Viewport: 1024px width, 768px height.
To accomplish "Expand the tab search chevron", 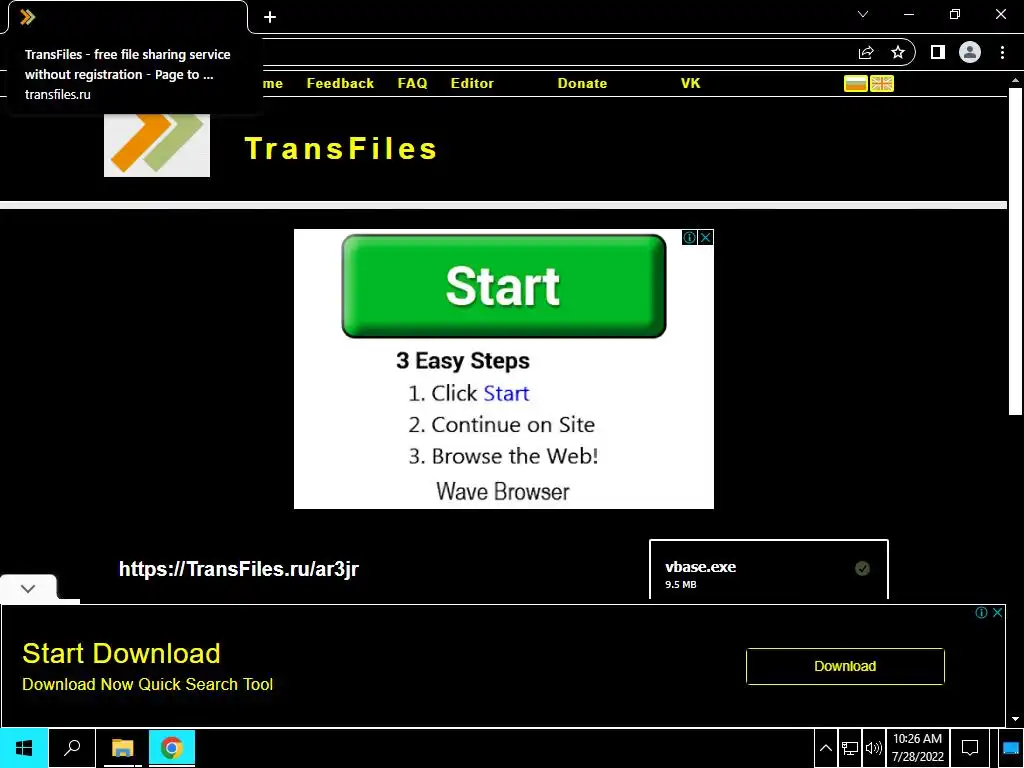I will tap(863, 14).
